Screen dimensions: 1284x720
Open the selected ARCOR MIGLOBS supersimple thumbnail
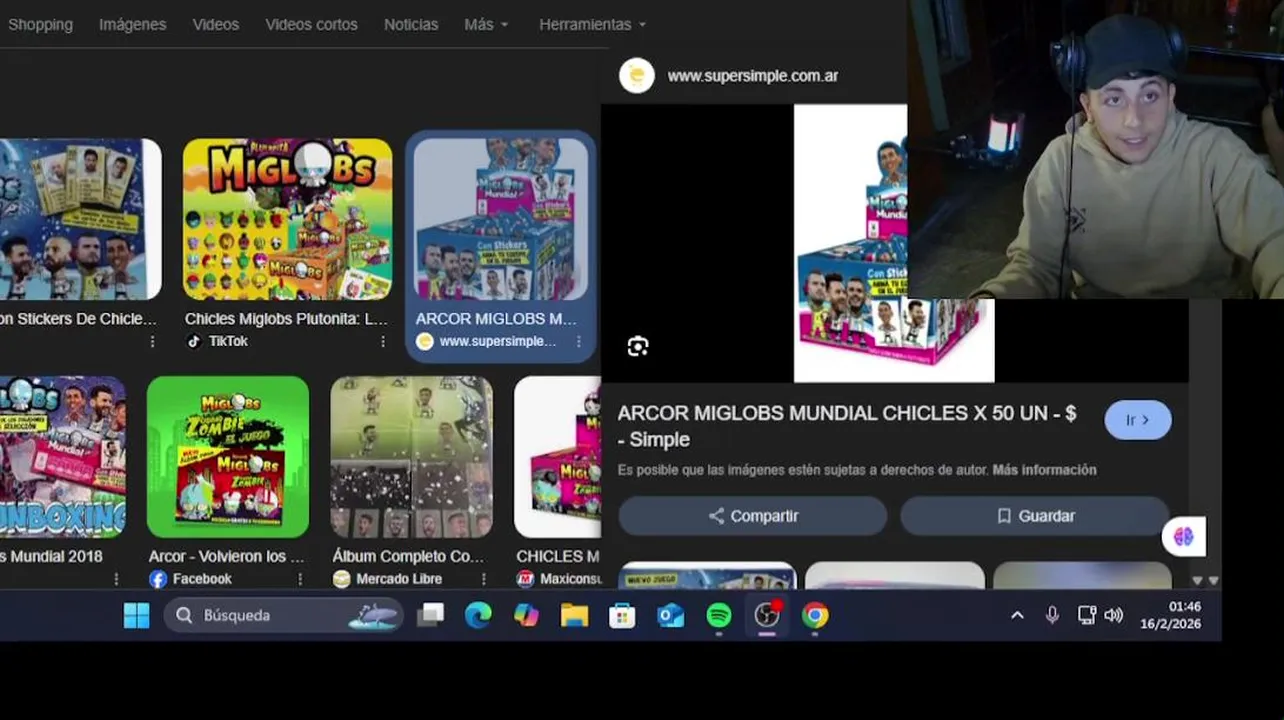pyautogui.click(x=501, y=219)
